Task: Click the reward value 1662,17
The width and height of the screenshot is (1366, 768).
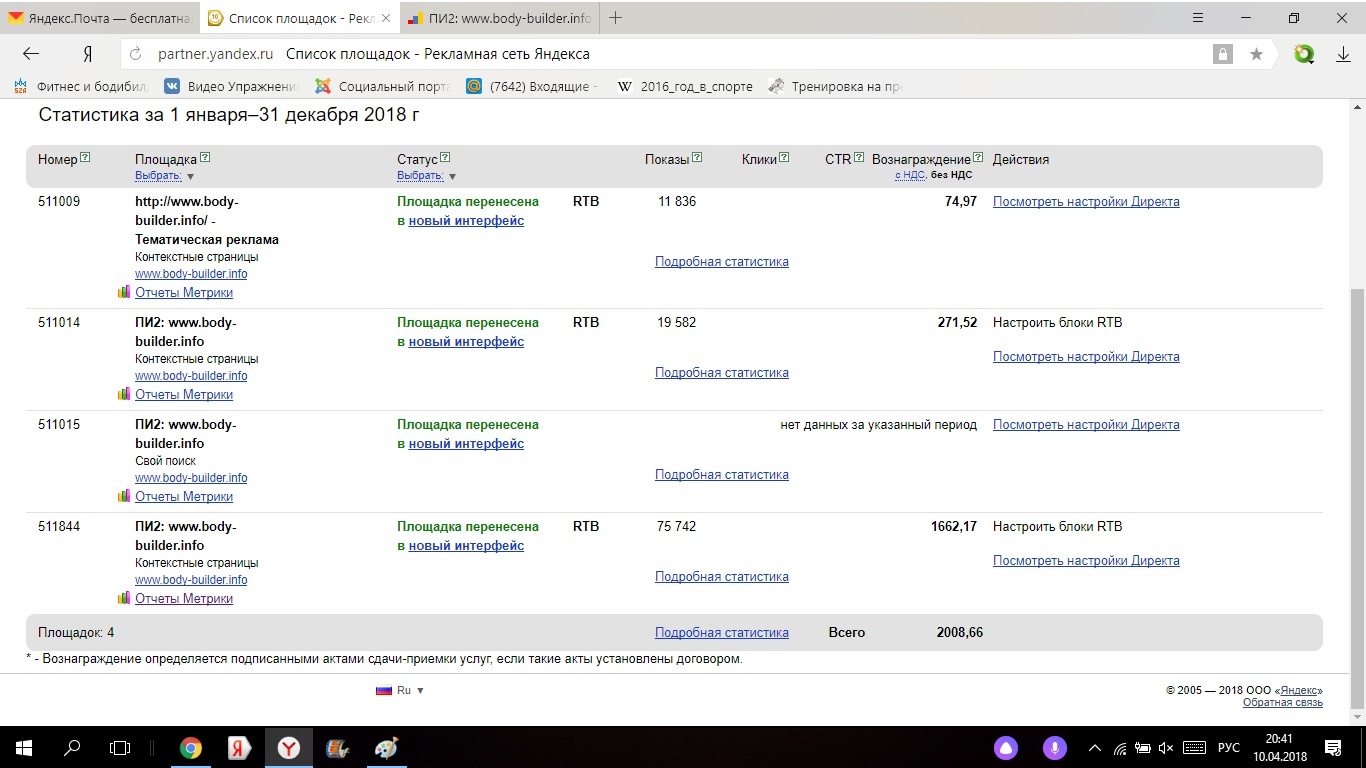Action: tap(954, 526)
